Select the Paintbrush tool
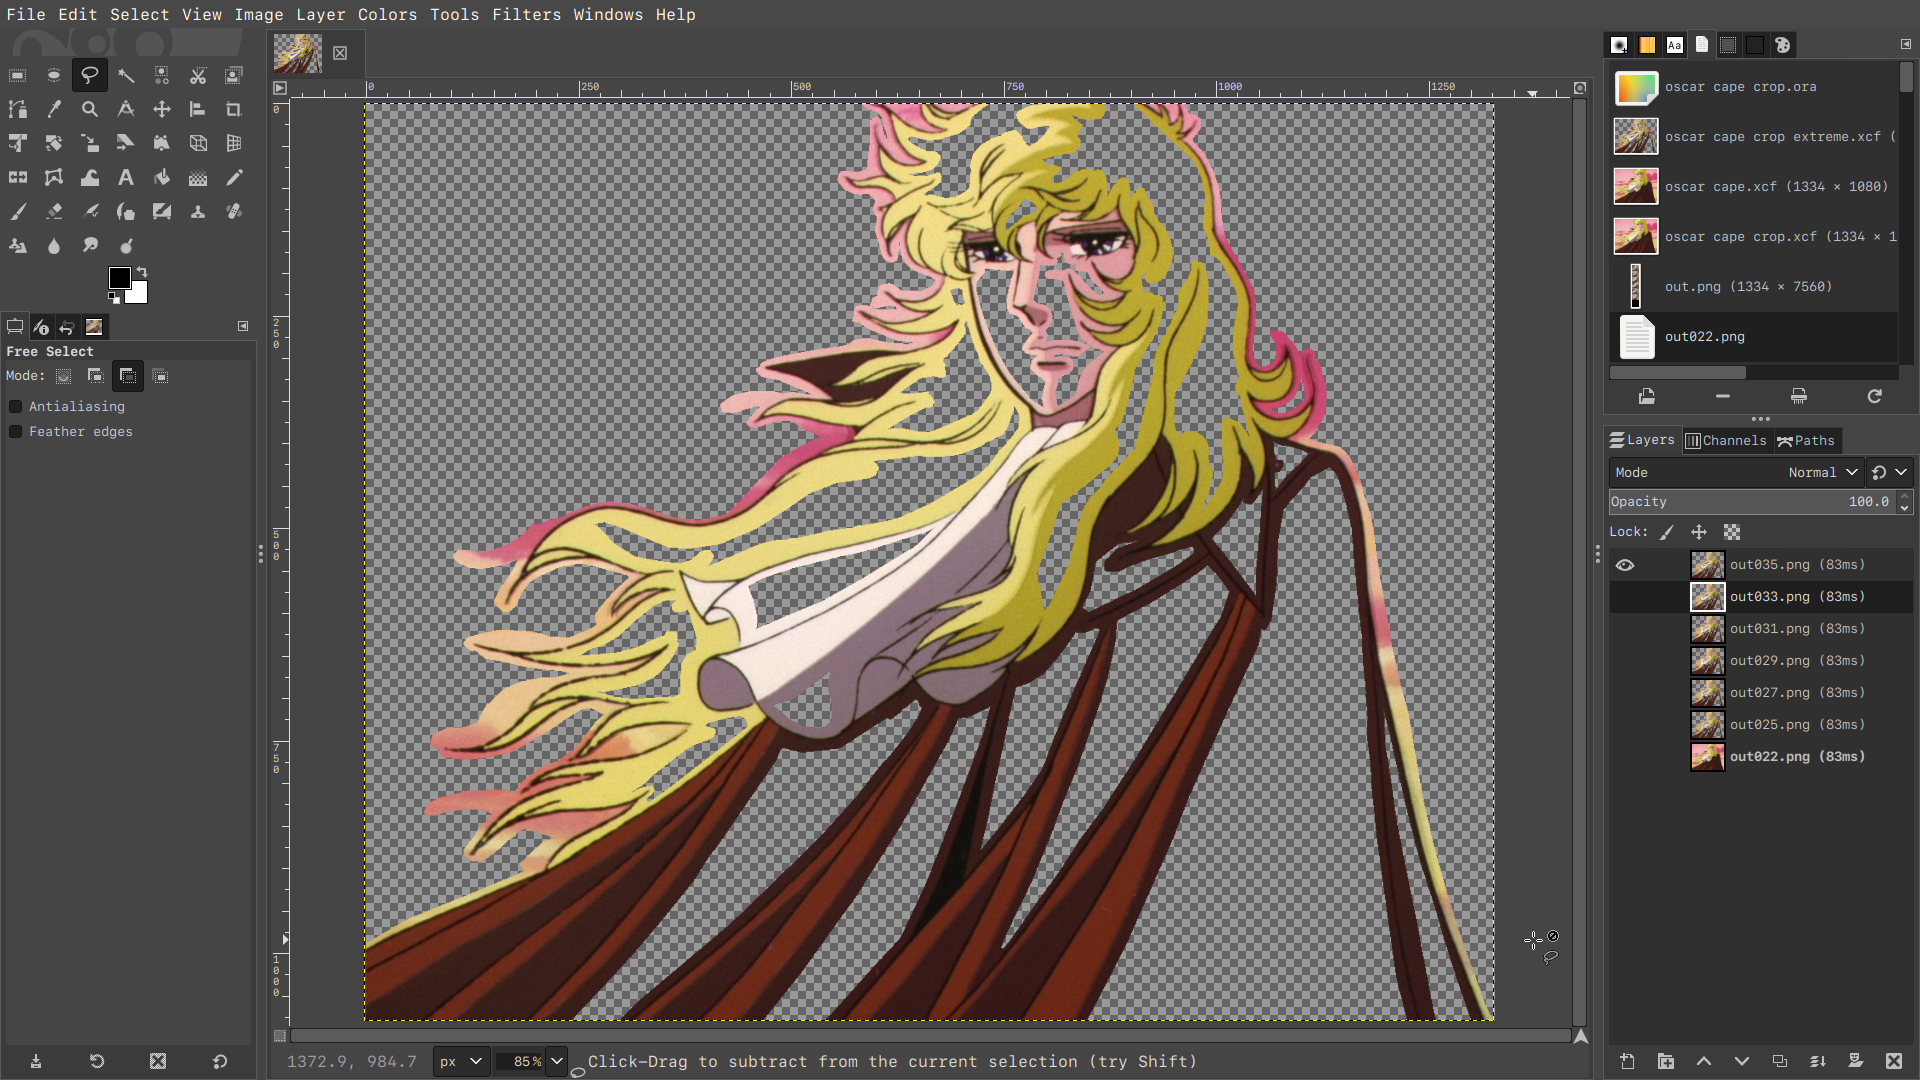This screenshot has width=1920, height=1080. coord(18,212)
